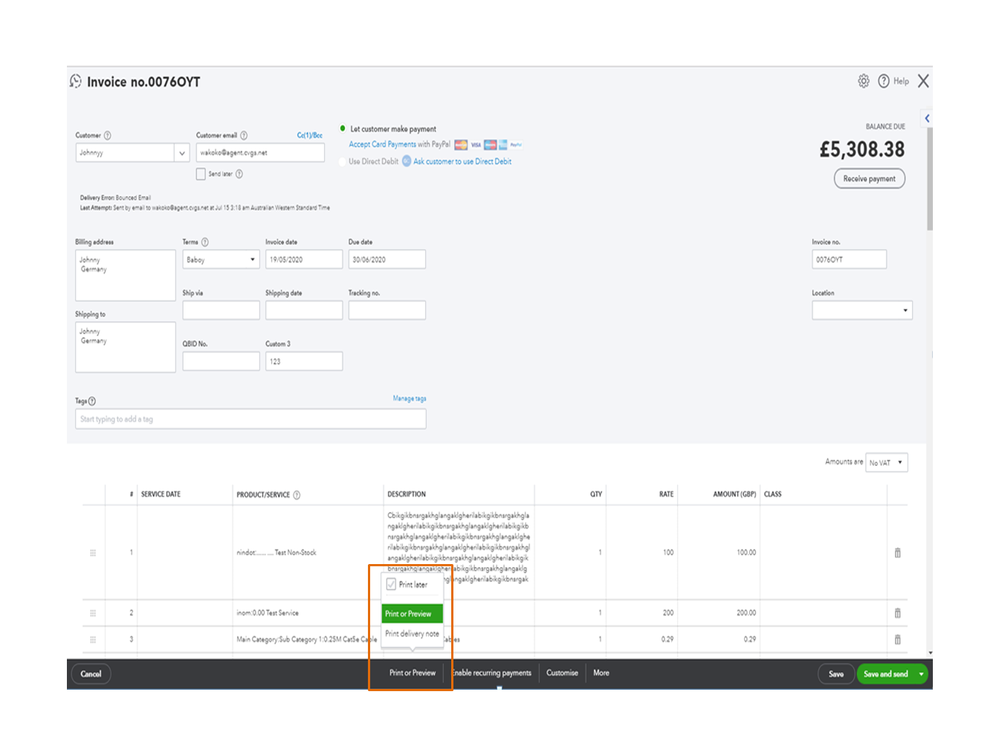Choose Print delivery note in popup menu
This screenshot has width=999, height=749.
click(x=412, y=634)
